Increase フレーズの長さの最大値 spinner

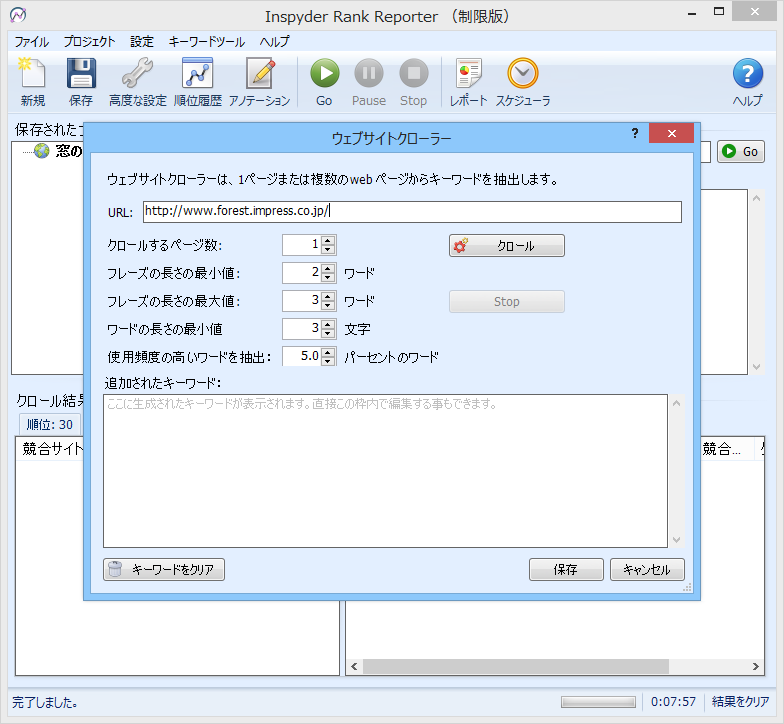328,296
